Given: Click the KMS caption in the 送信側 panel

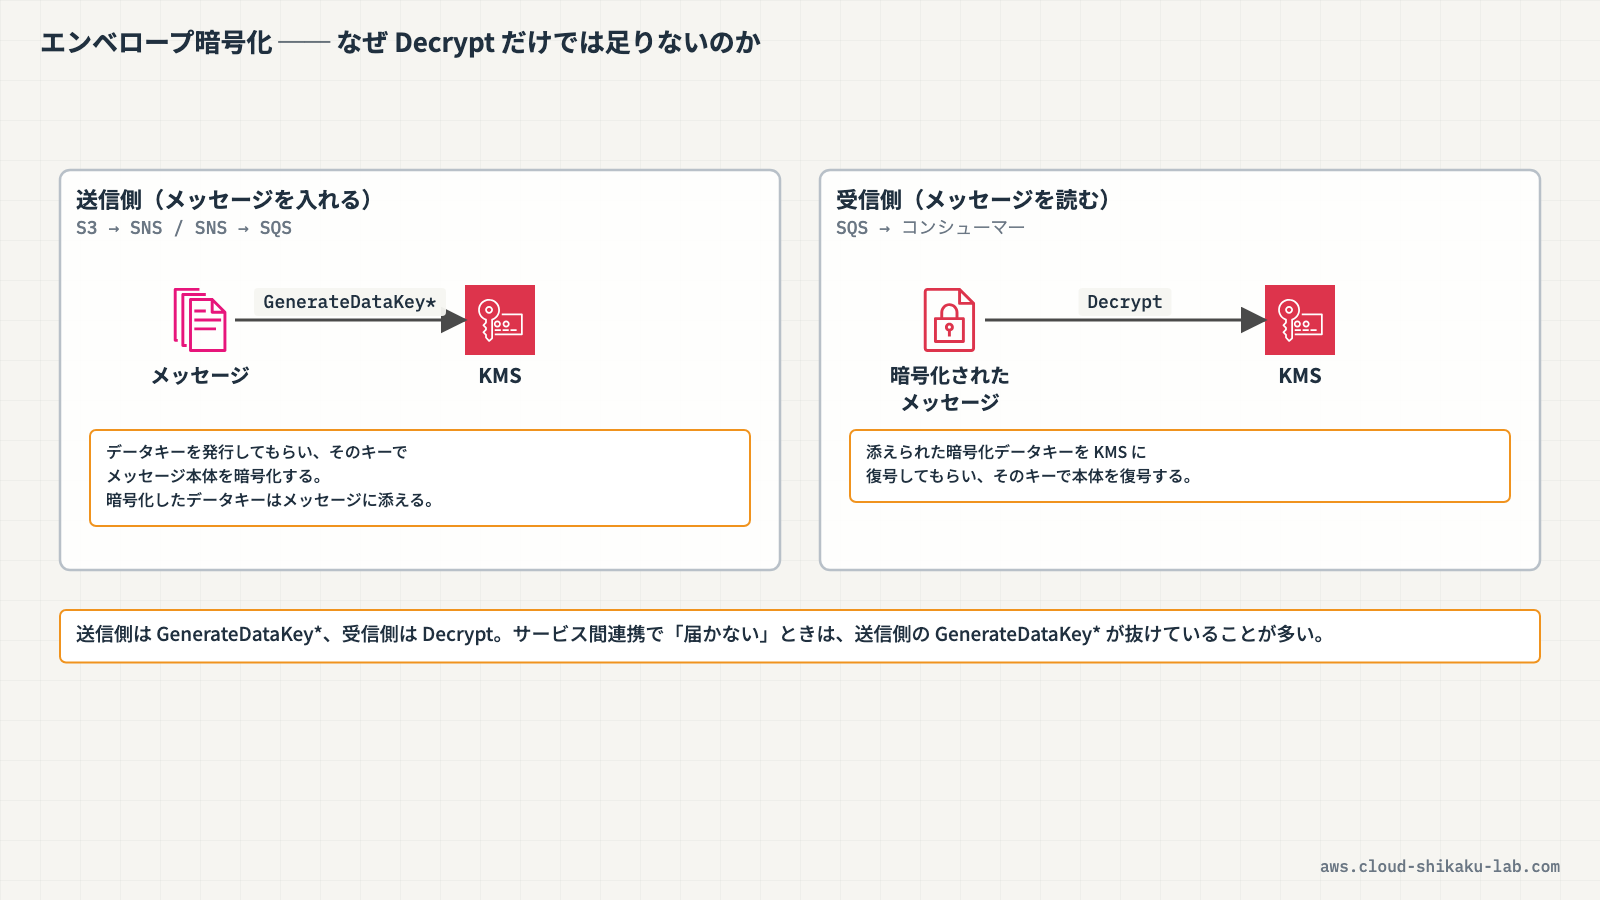Looking at the screenshot, I should (x=500, y=376).
